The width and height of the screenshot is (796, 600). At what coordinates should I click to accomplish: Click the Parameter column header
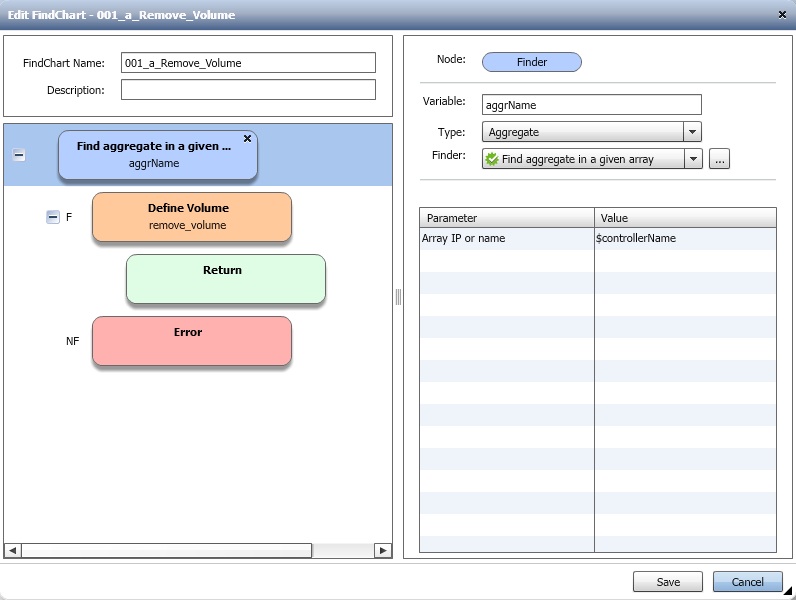[506, 218]
